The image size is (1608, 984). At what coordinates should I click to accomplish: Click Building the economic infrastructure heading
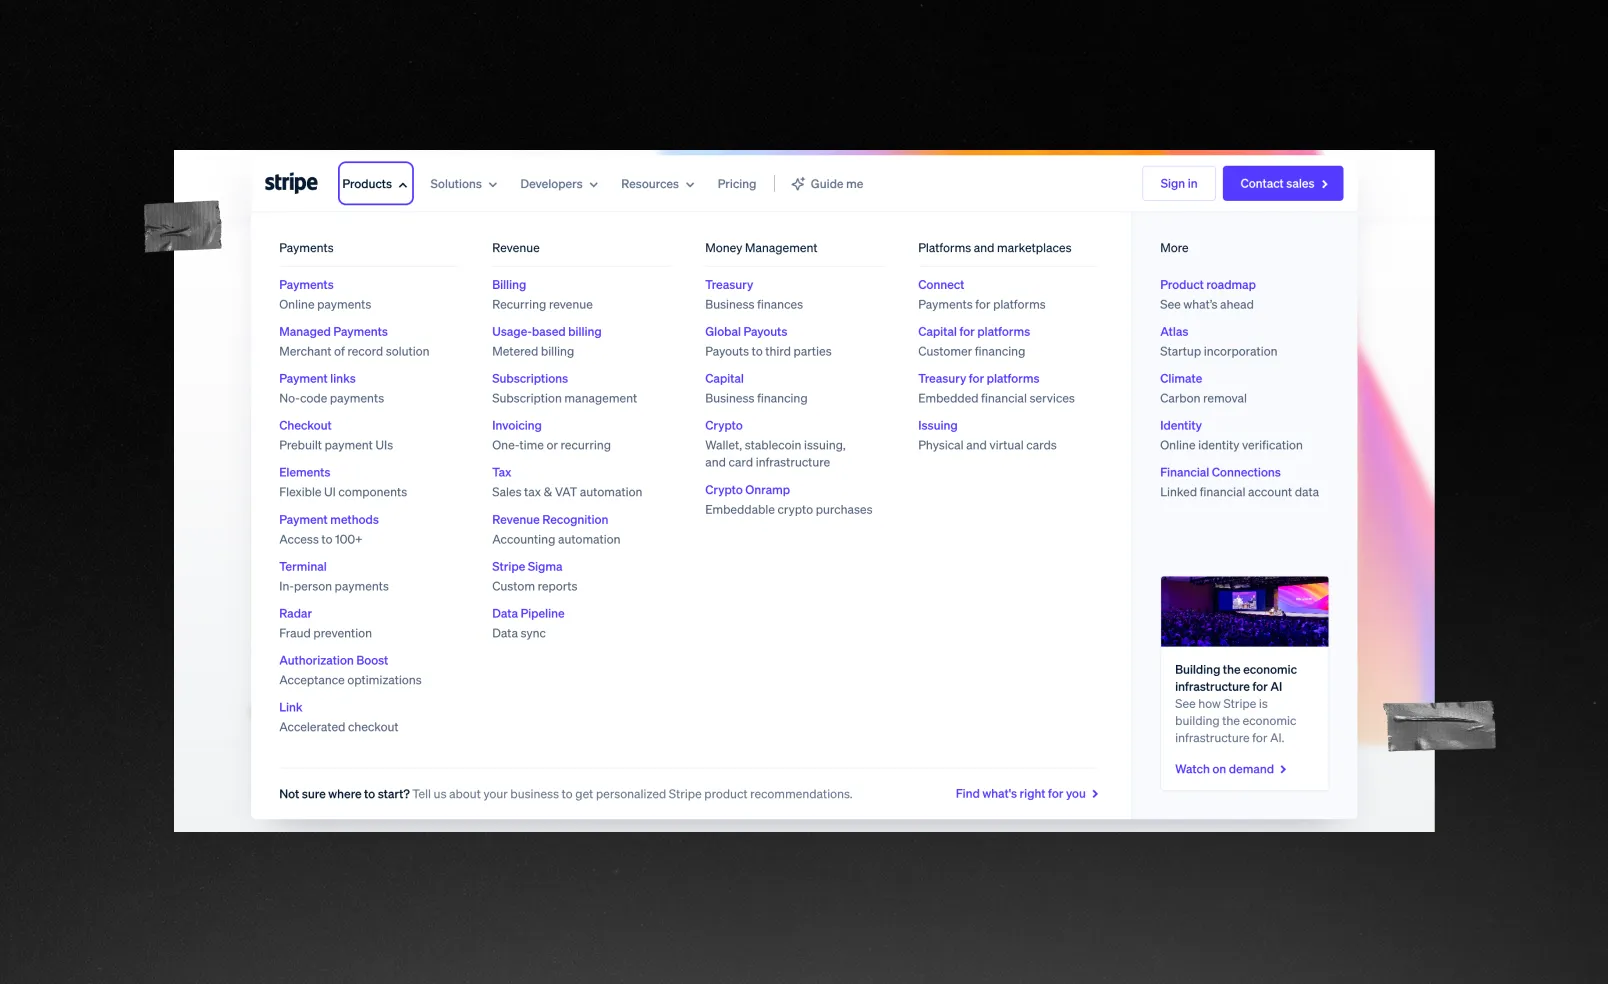click(x=1236, y=678)
